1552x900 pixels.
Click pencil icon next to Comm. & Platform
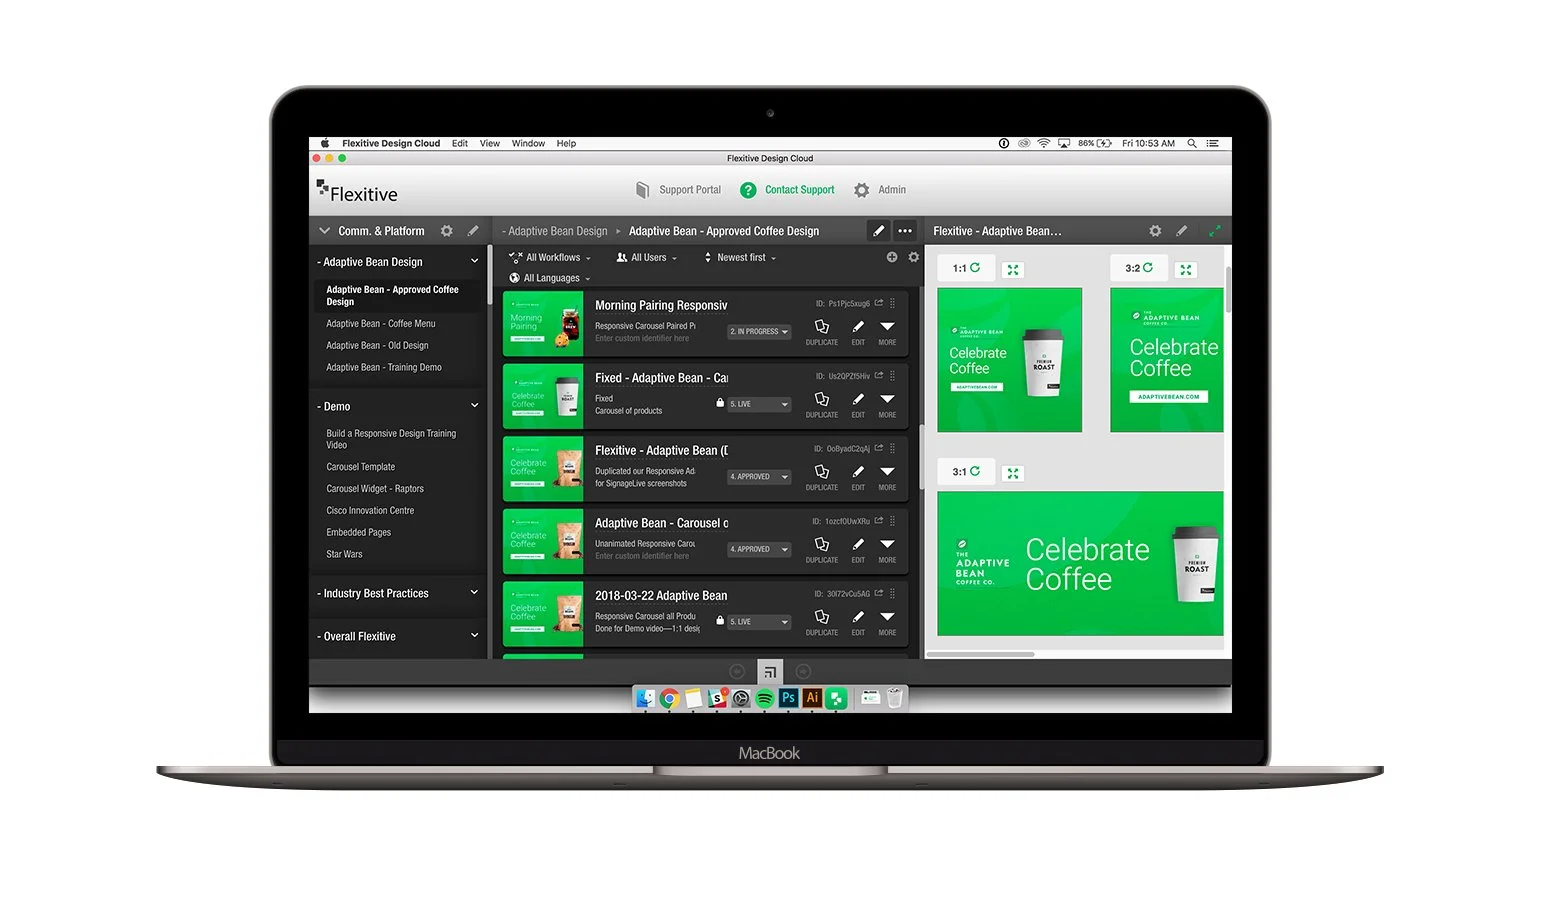pyautogui.click(x=473, y=231)
